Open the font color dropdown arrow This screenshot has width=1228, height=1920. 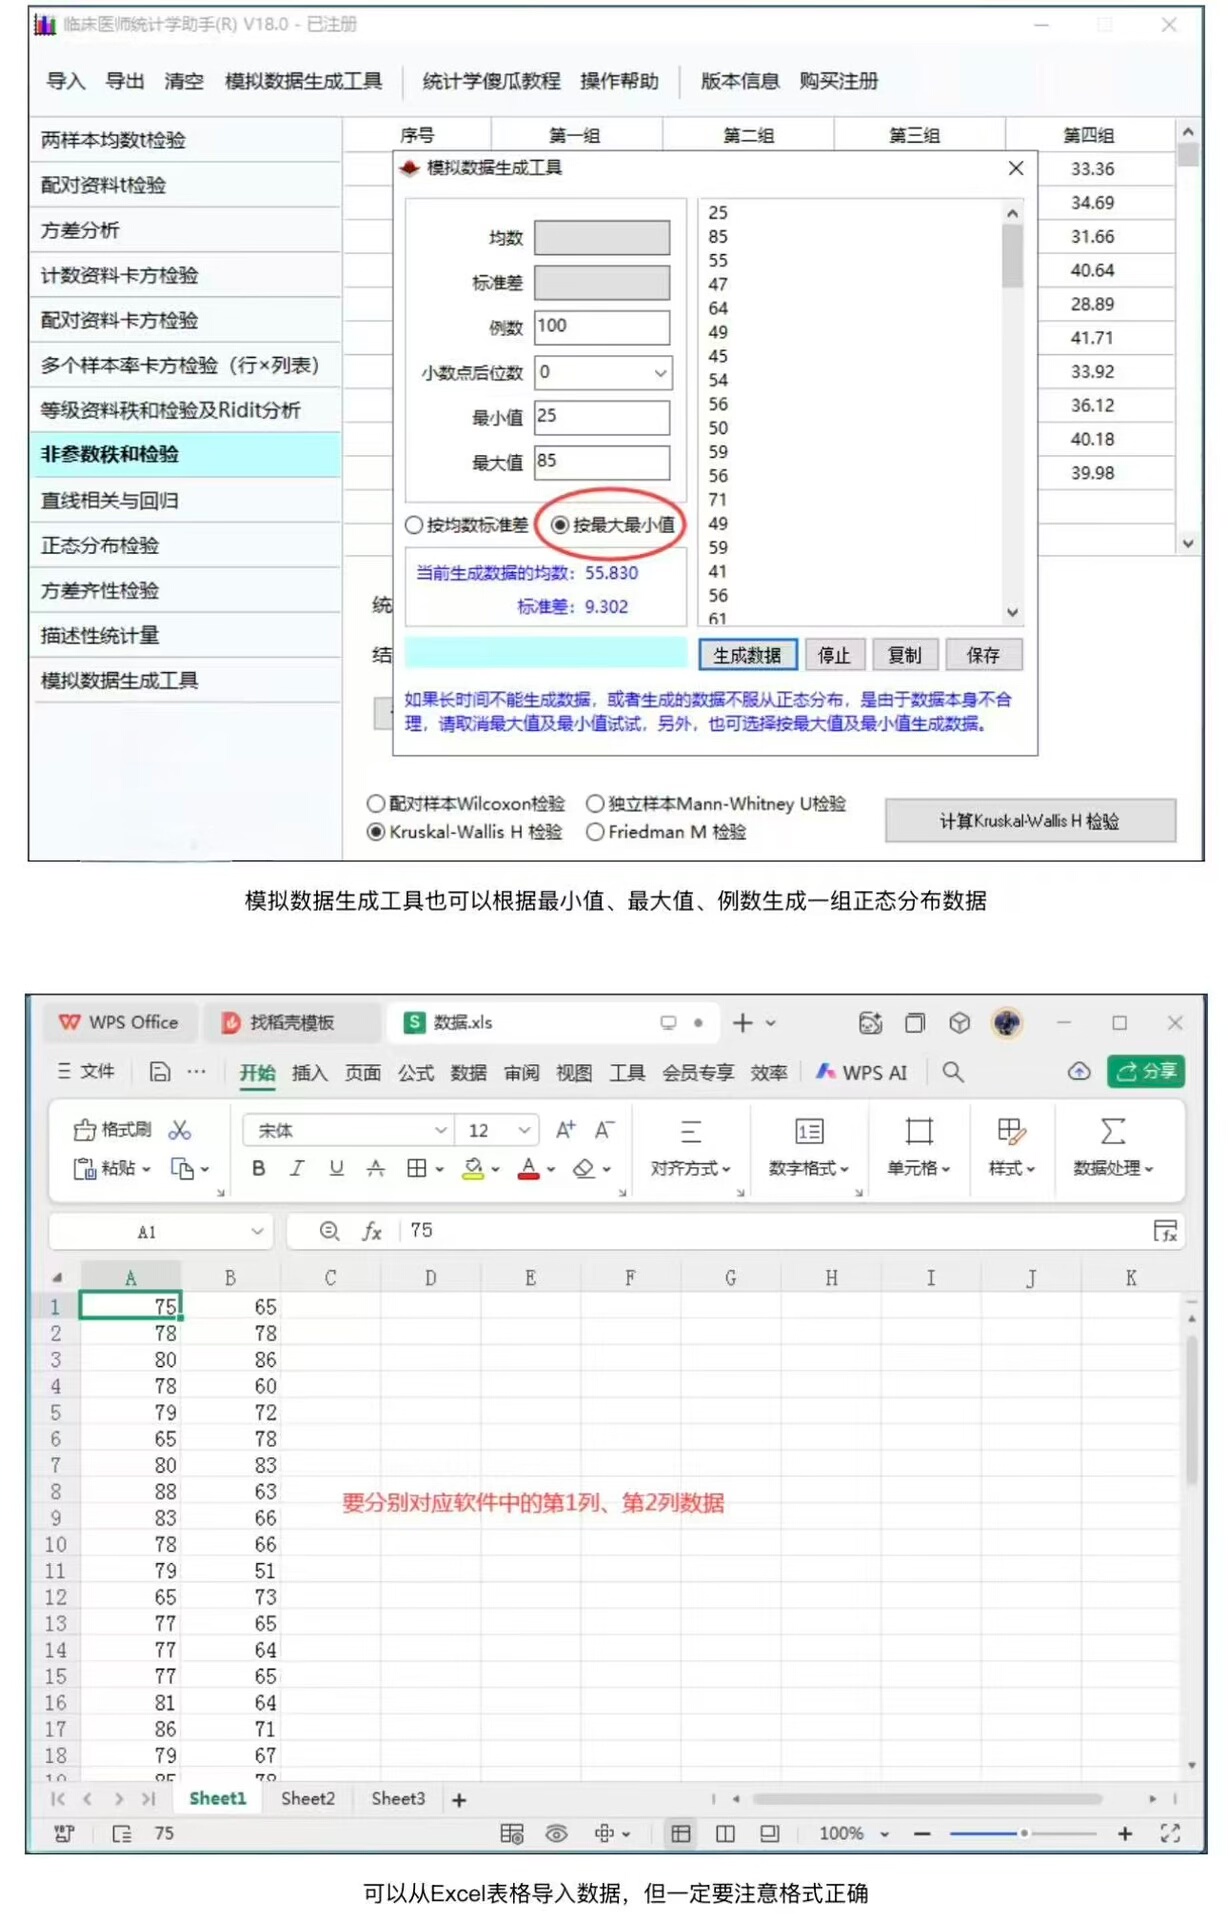551,1169
